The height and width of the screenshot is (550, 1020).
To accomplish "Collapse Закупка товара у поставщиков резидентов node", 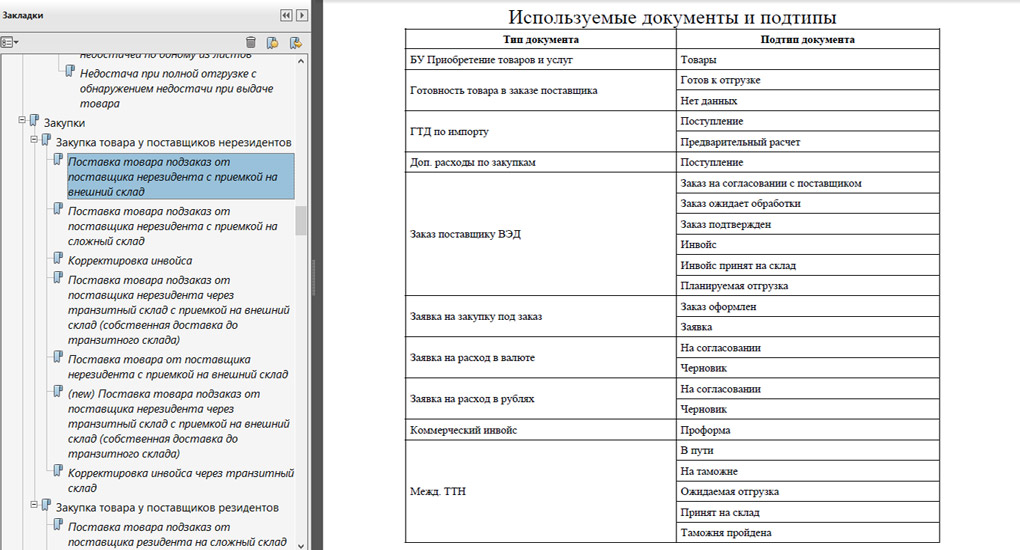I will [x=34, y=504].
